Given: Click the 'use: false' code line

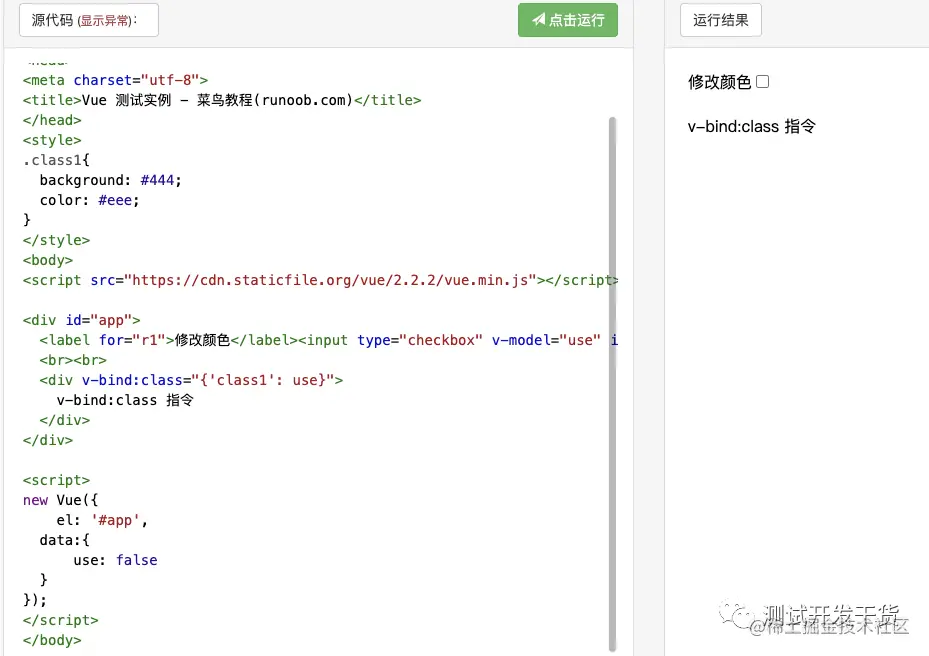Looking at the screenshot, I should coord(116,560).
